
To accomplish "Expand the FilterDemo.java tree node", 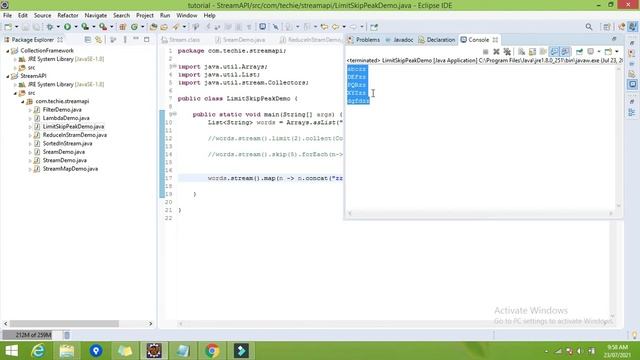I will [30, 110].
